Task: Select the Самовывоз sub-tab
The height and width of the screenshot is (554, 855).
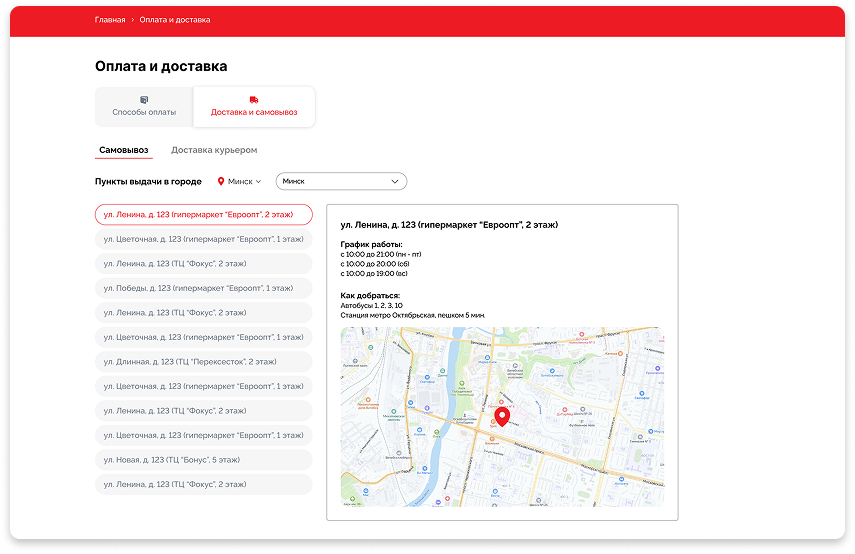Action: coord(124,150)
